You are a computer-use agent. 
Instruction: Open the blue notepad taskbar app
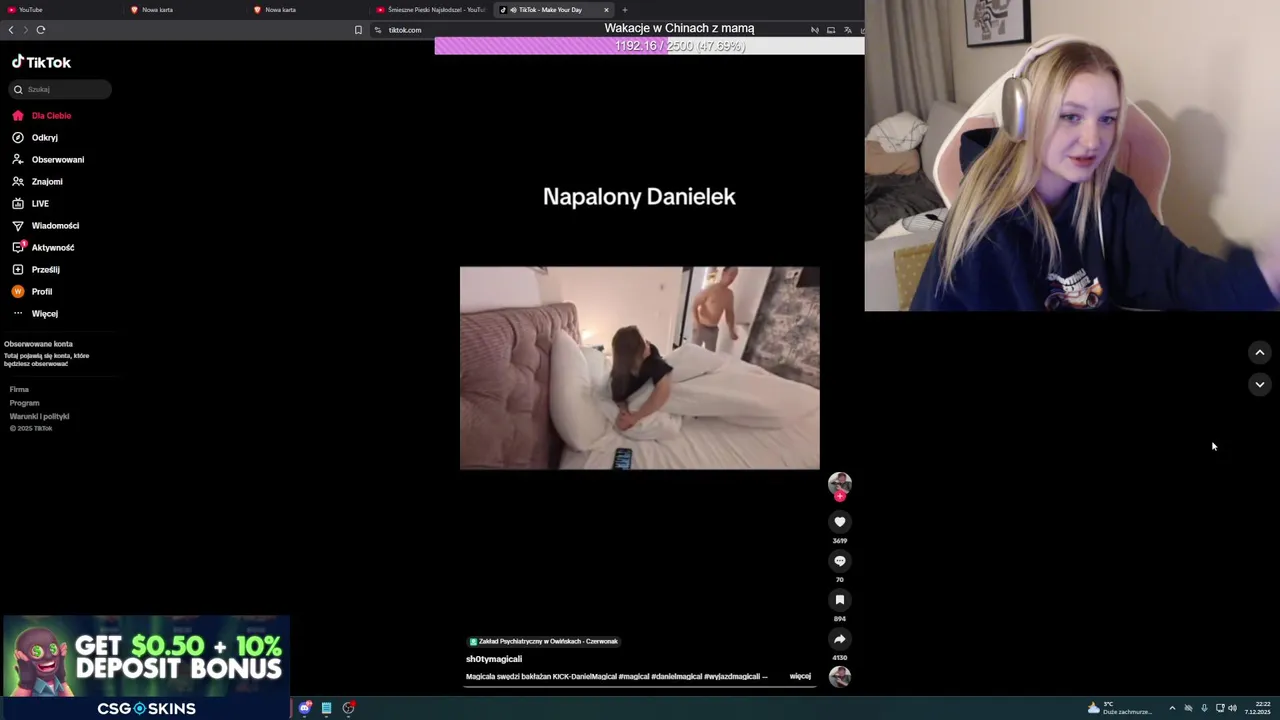326,708
